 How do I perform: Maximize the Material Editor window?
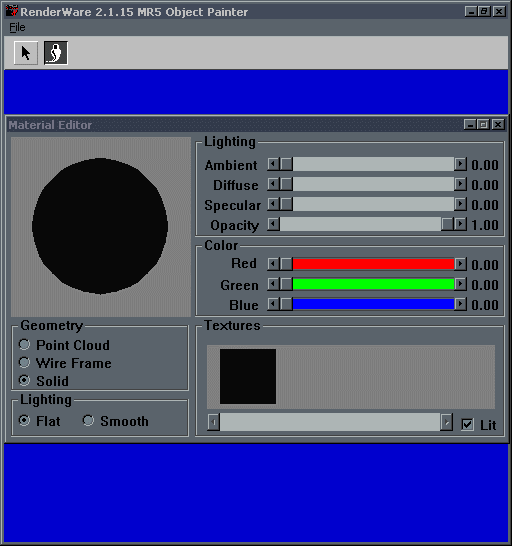[483, 124]
